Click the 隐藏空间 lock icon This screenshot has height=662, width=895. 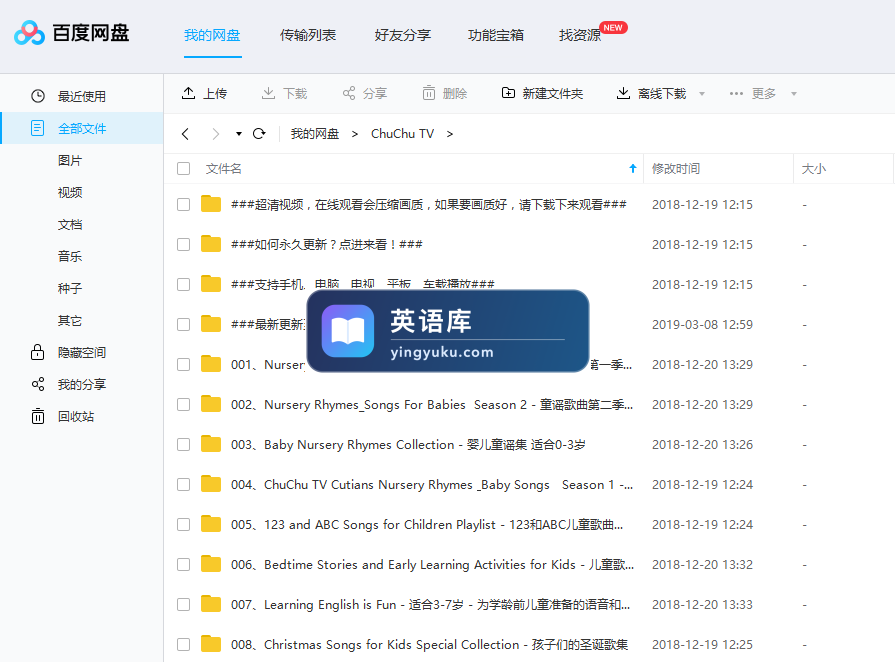tap(38, 352)
